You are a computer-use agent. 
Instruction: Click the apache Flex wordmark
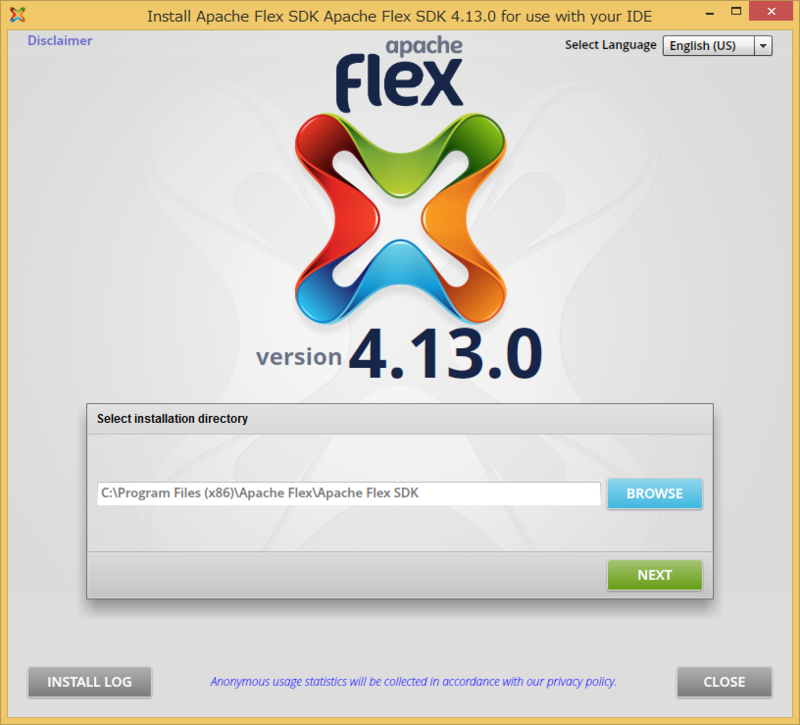coord(399,74)
